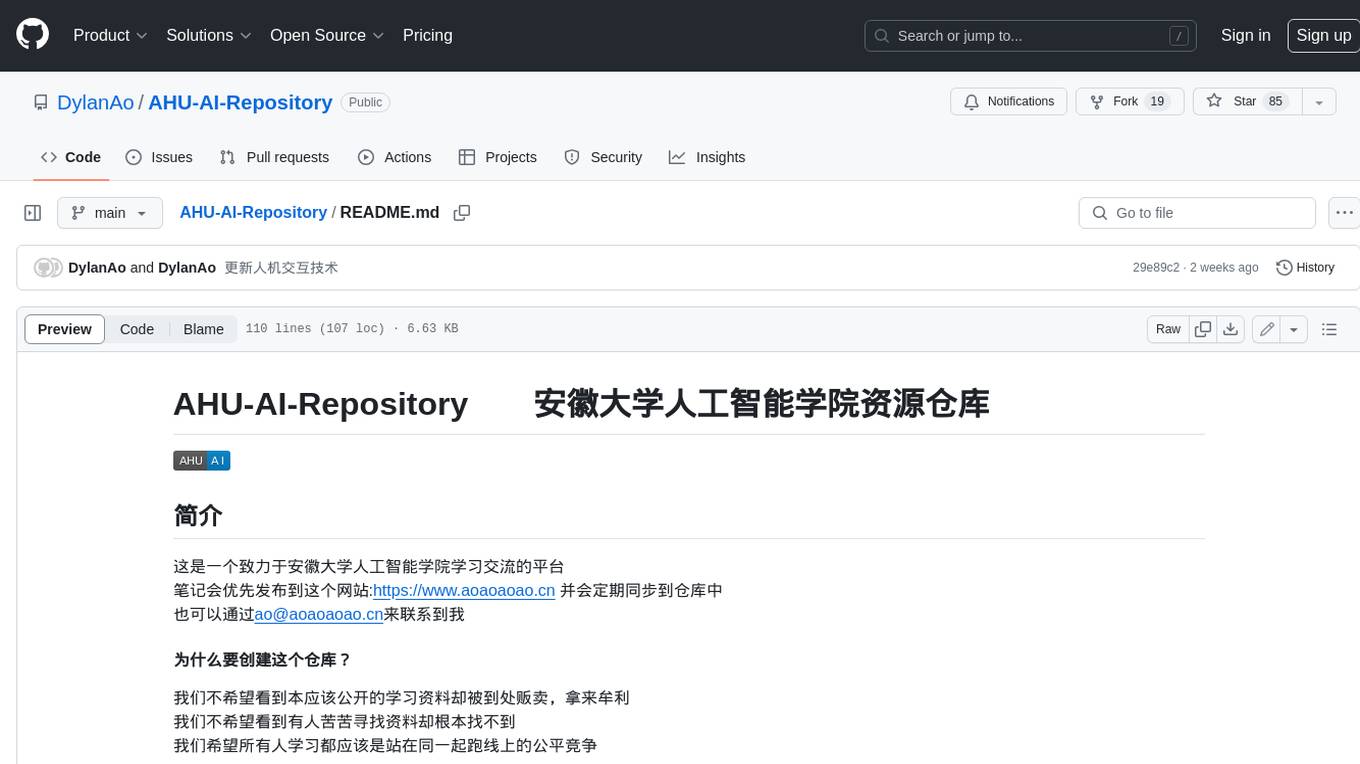This screenshot has height=764, width=1360.
Task: Open the GitHub homepage logo
Action: (32, 35)
